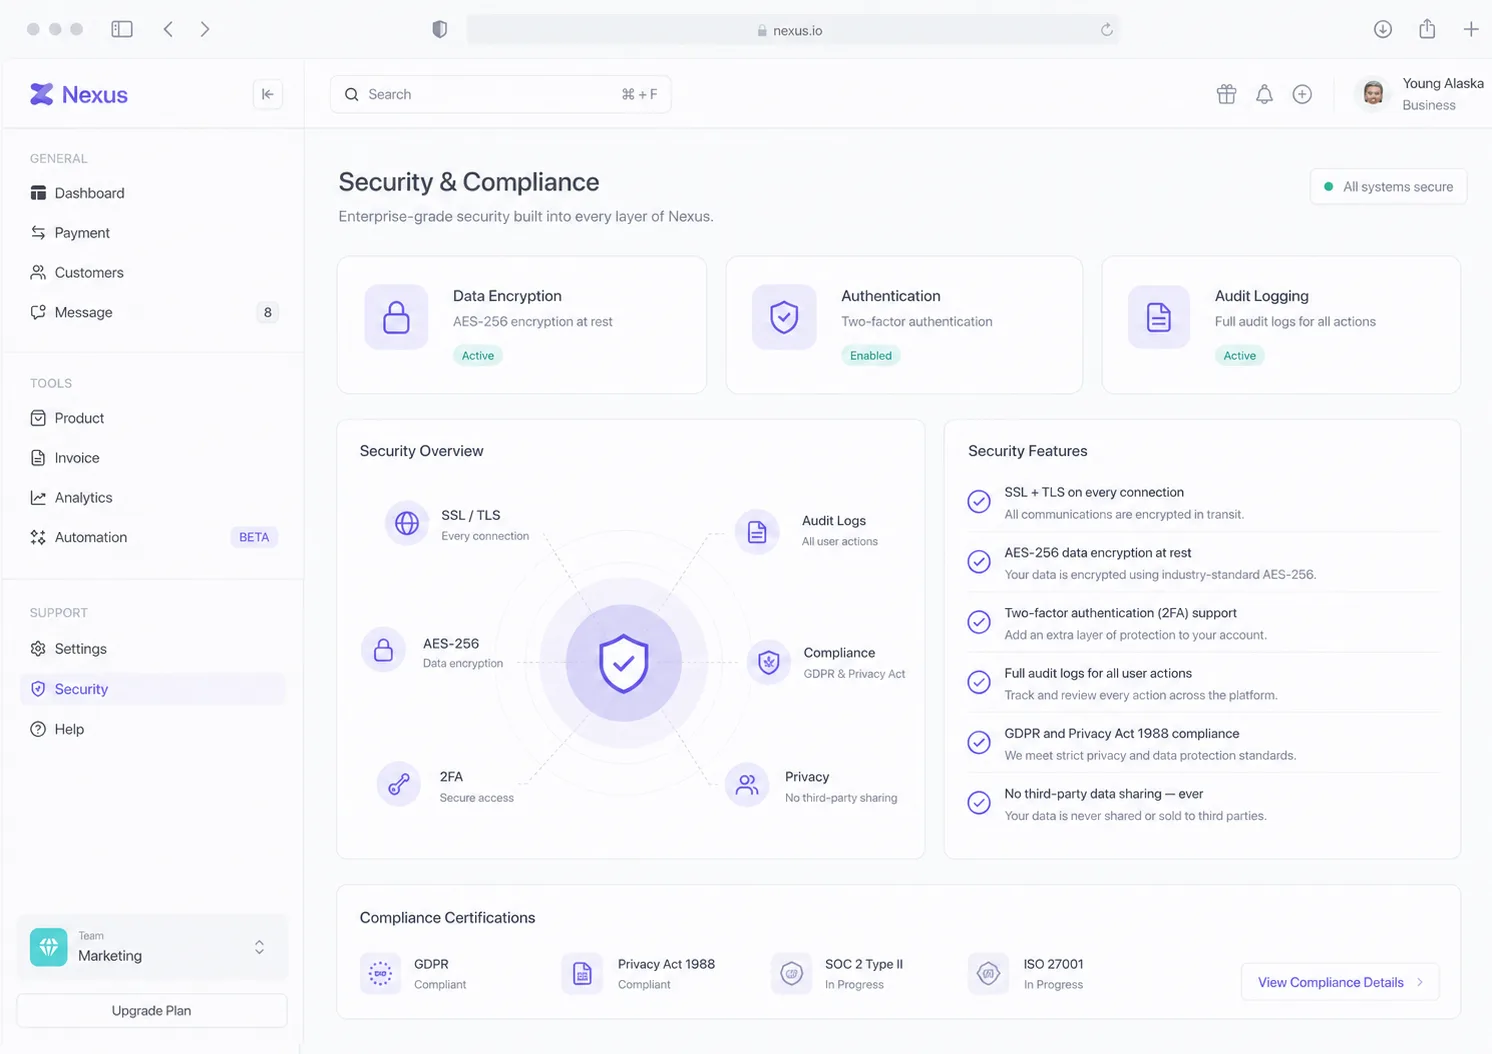Click the Full audit logs feature checkmark
This screenshot has height=1054, width=1492.
click(979, 682)
